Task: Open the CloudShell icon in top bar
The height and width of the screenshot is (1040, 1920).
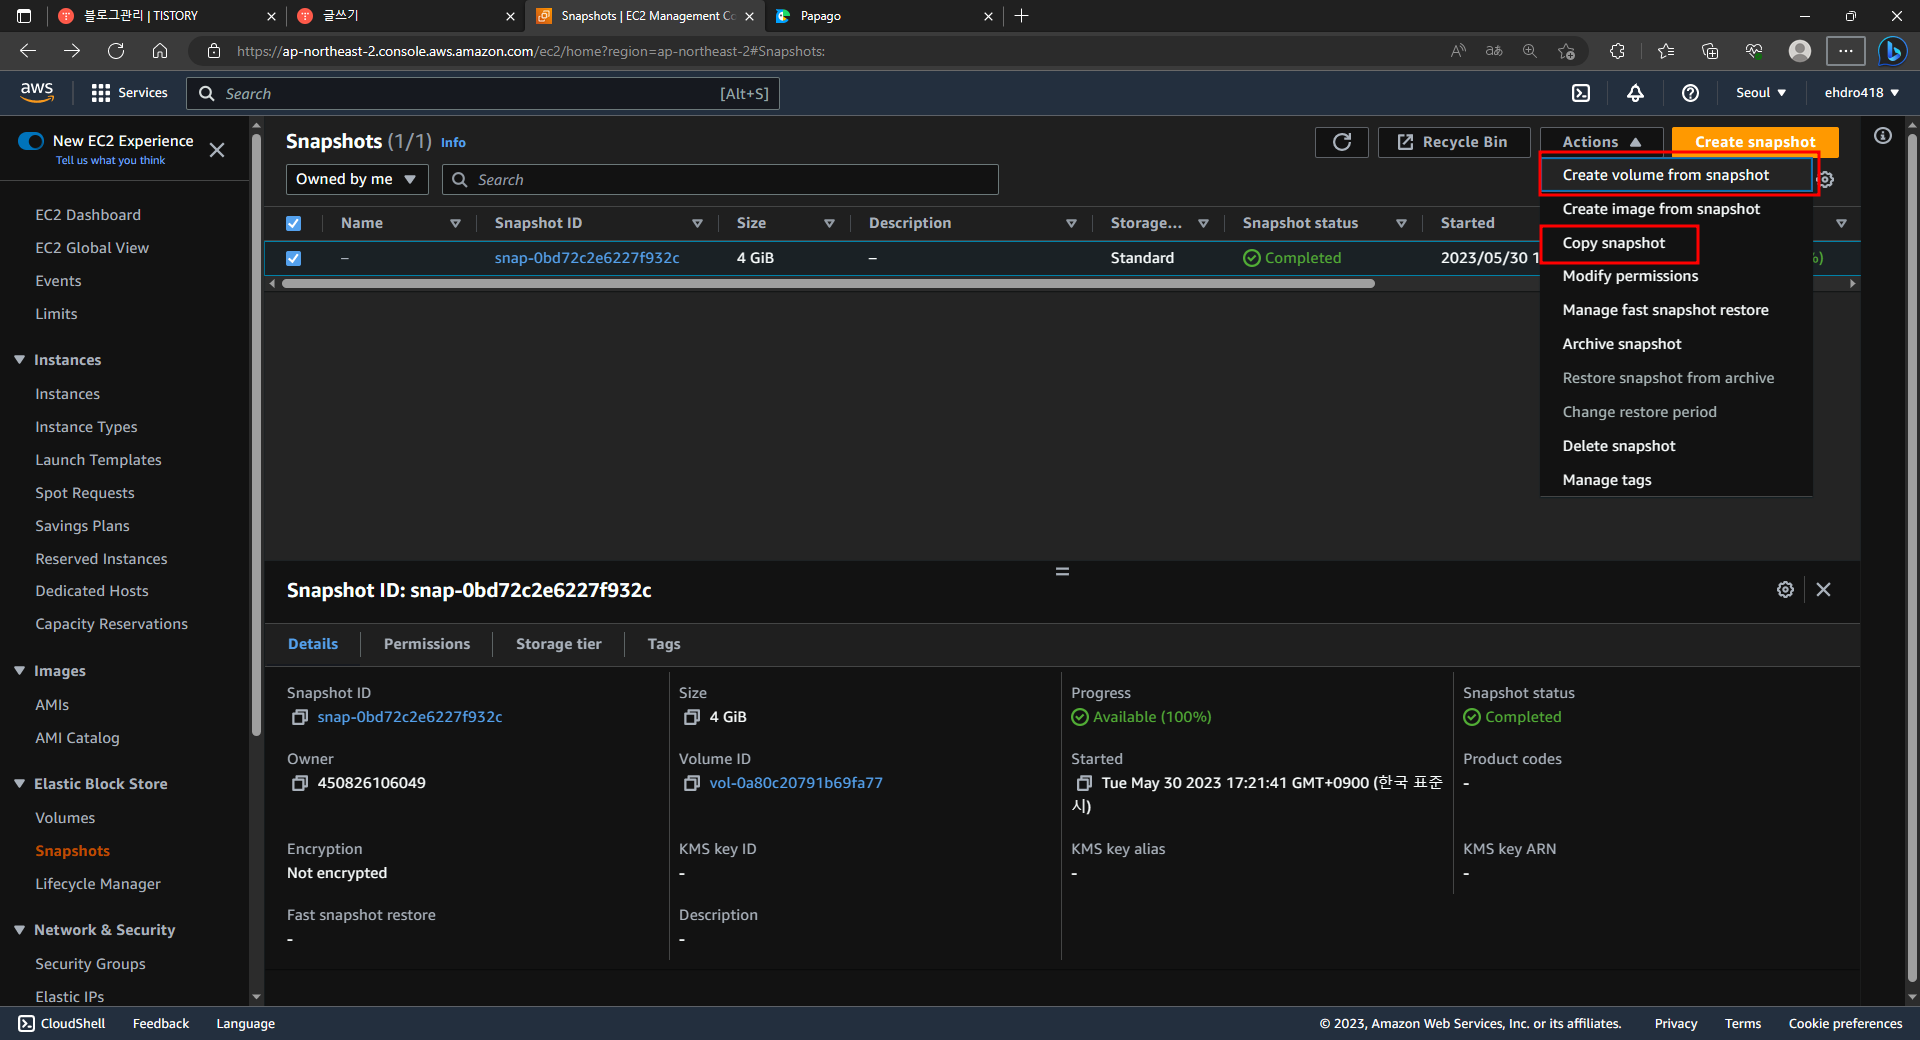Action: (x=1581, y=93)
